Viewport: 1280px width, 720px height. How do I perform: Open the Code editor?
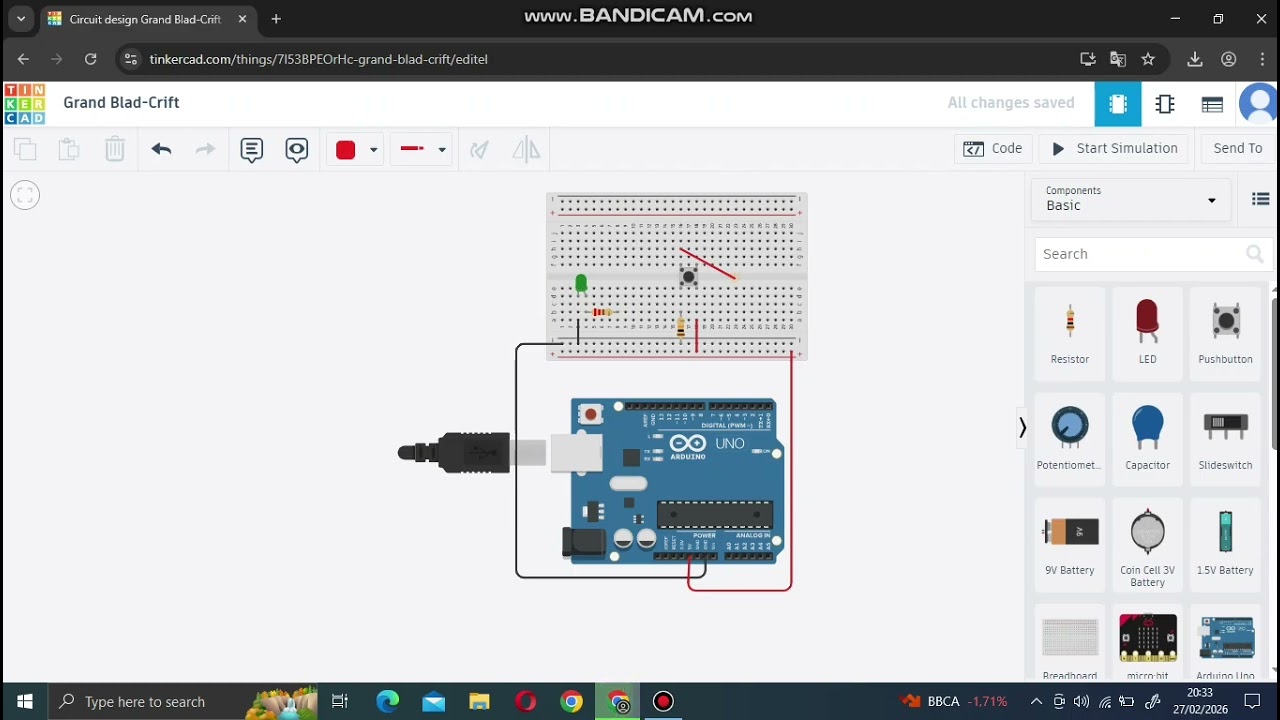coord(993,148)
